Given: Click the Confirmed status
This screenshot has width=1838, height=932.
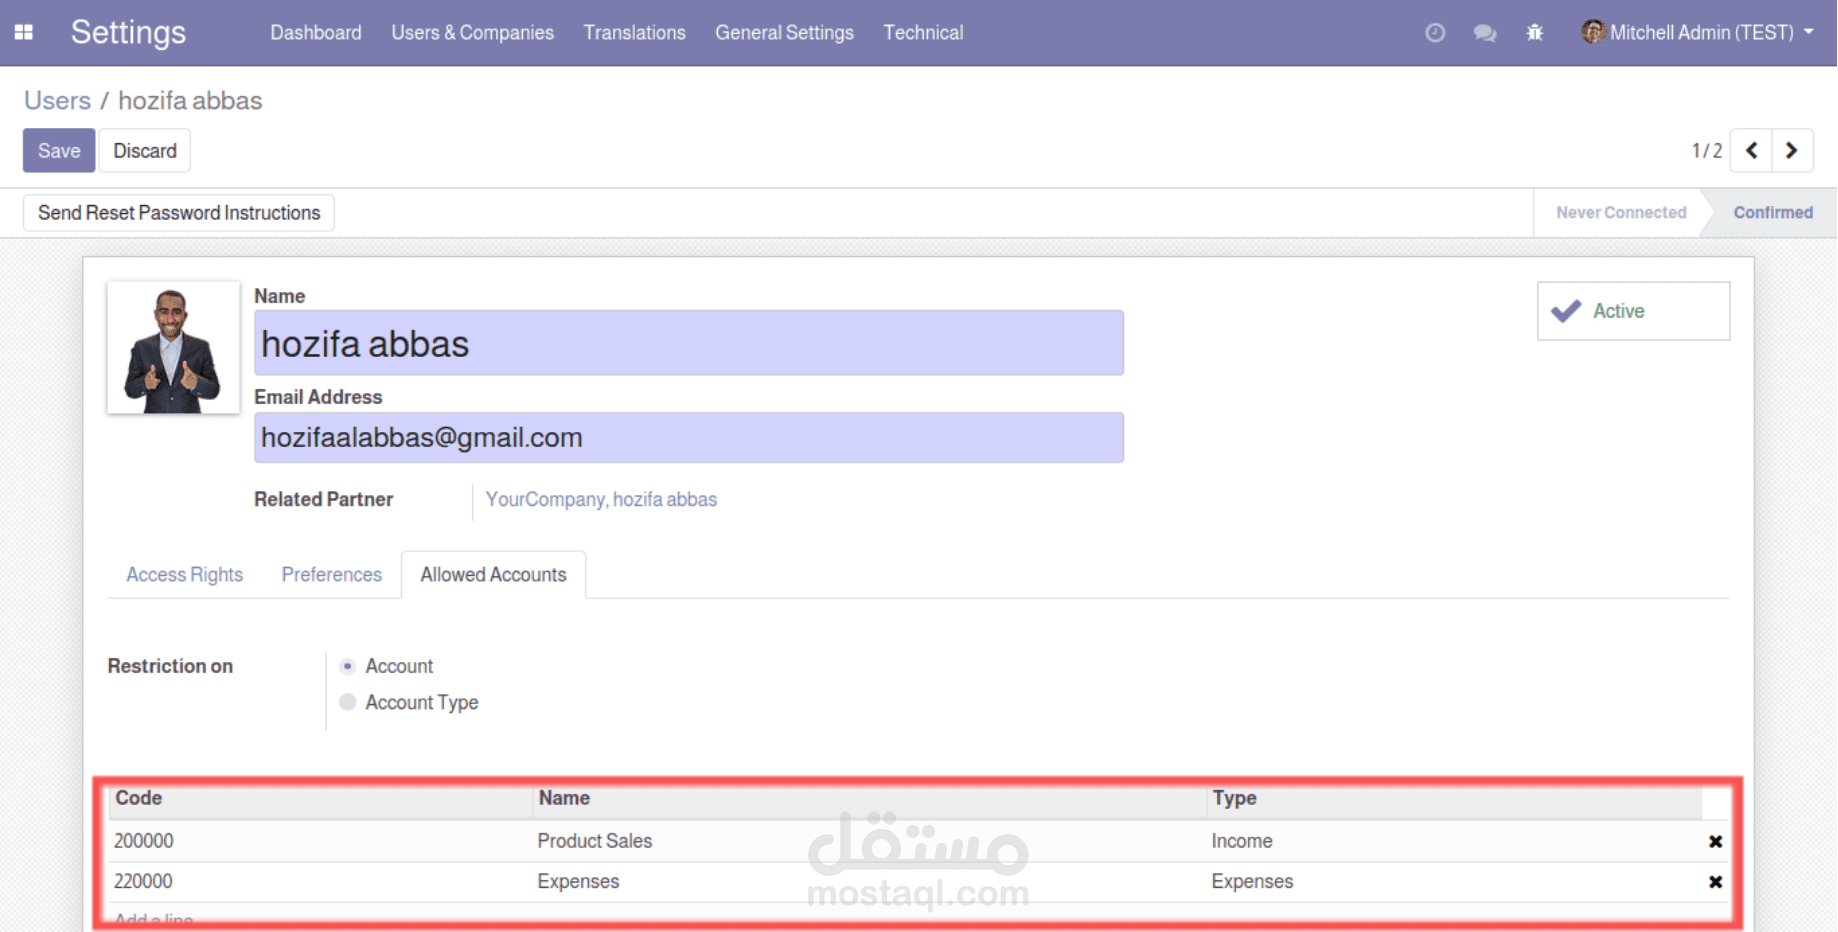Looking at the screenshot, I should pyautogui.click(x=1772, y=213).
